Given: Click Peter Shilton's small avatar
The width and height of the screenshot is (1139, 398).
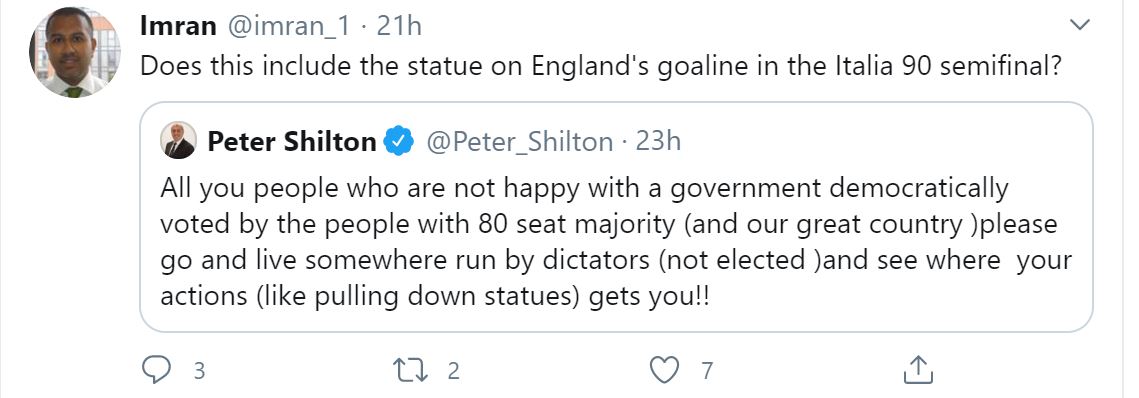Looking at the screenshot, I should (x=179, y=140).
